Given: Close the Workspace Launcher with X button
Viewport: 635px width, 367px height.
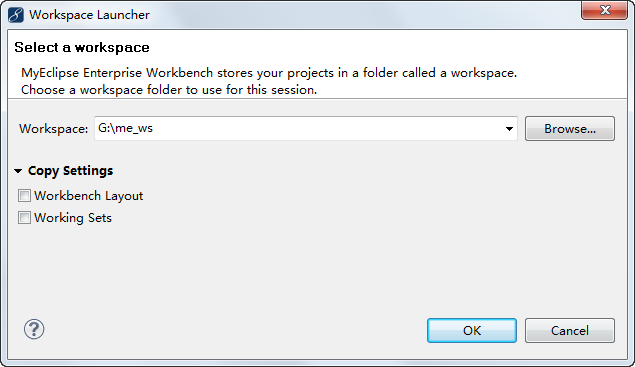Looking at the screenshot, I should [605, 10].
